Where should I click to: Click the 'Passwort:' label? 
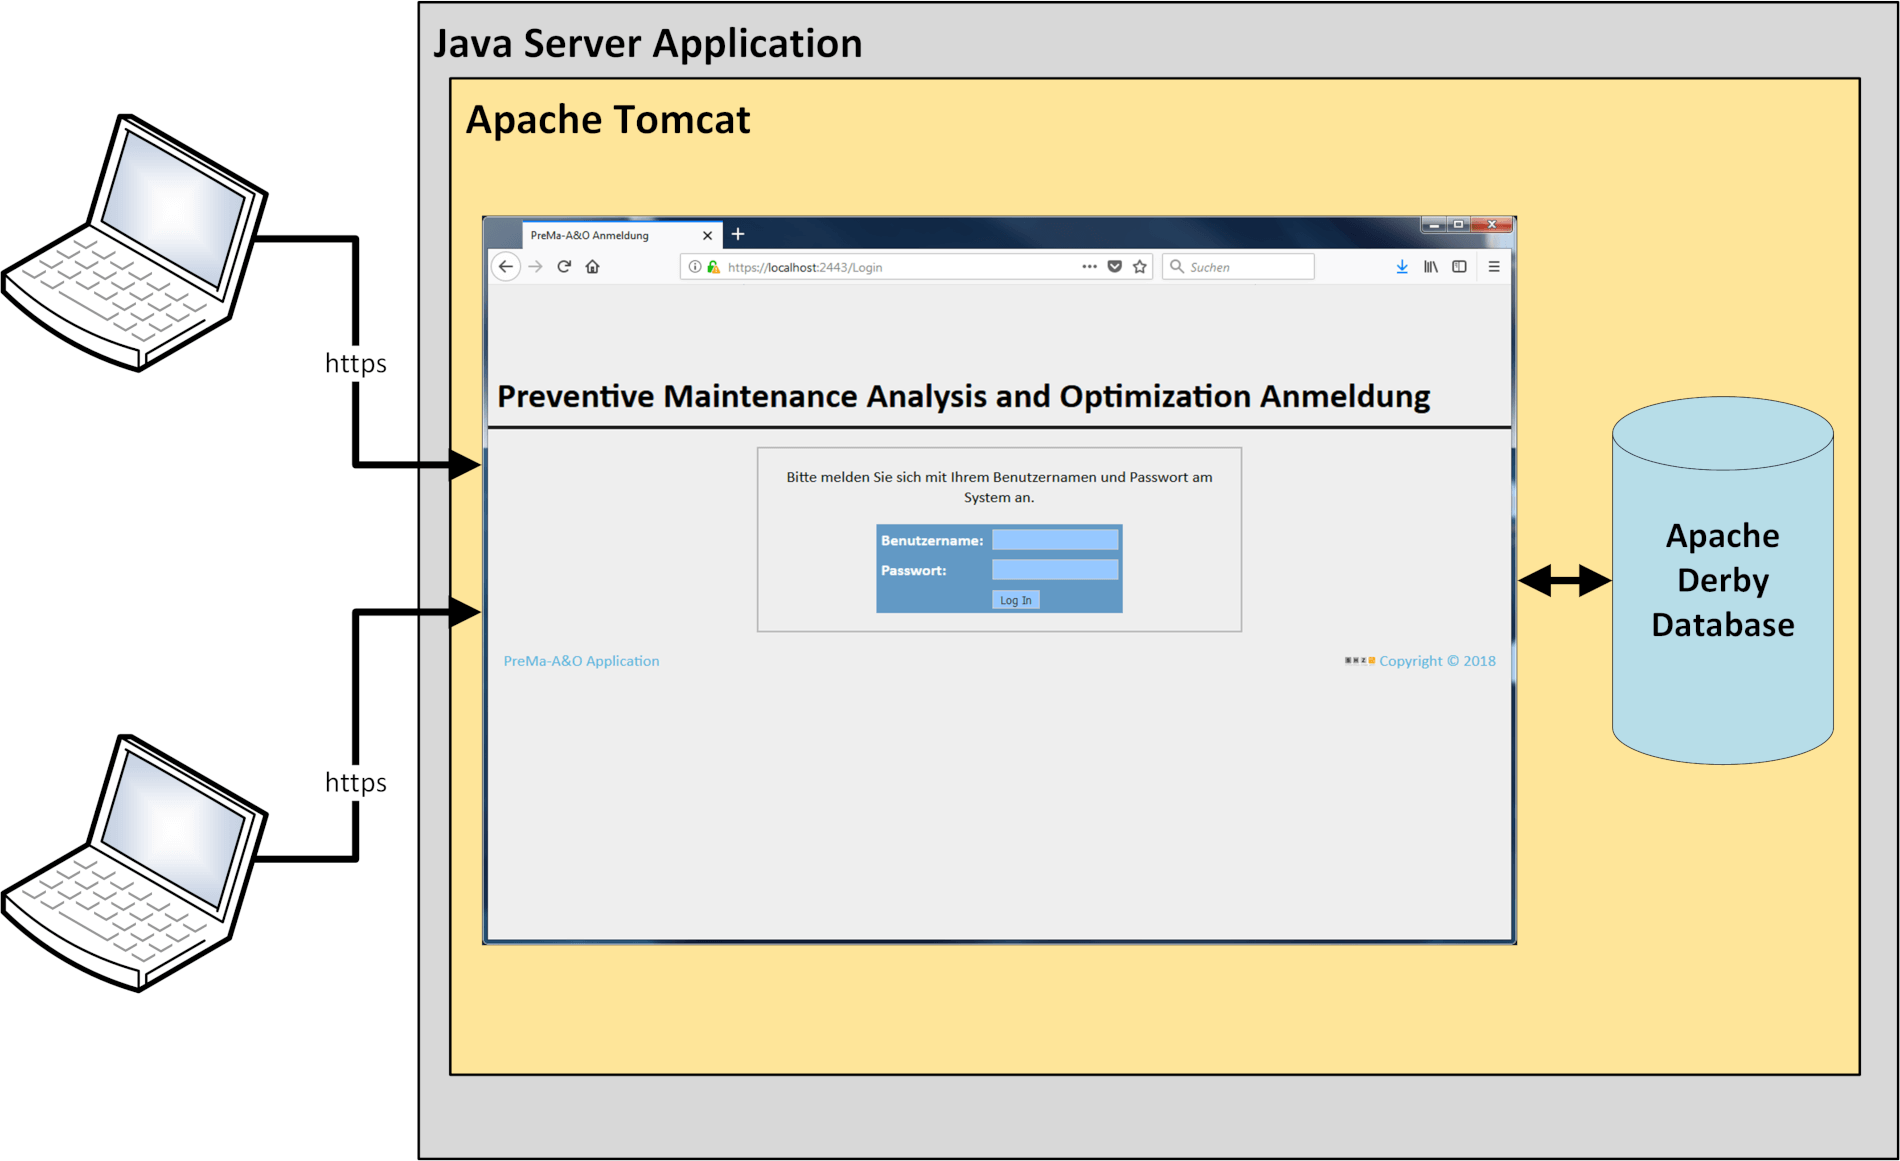pos(914,571)
